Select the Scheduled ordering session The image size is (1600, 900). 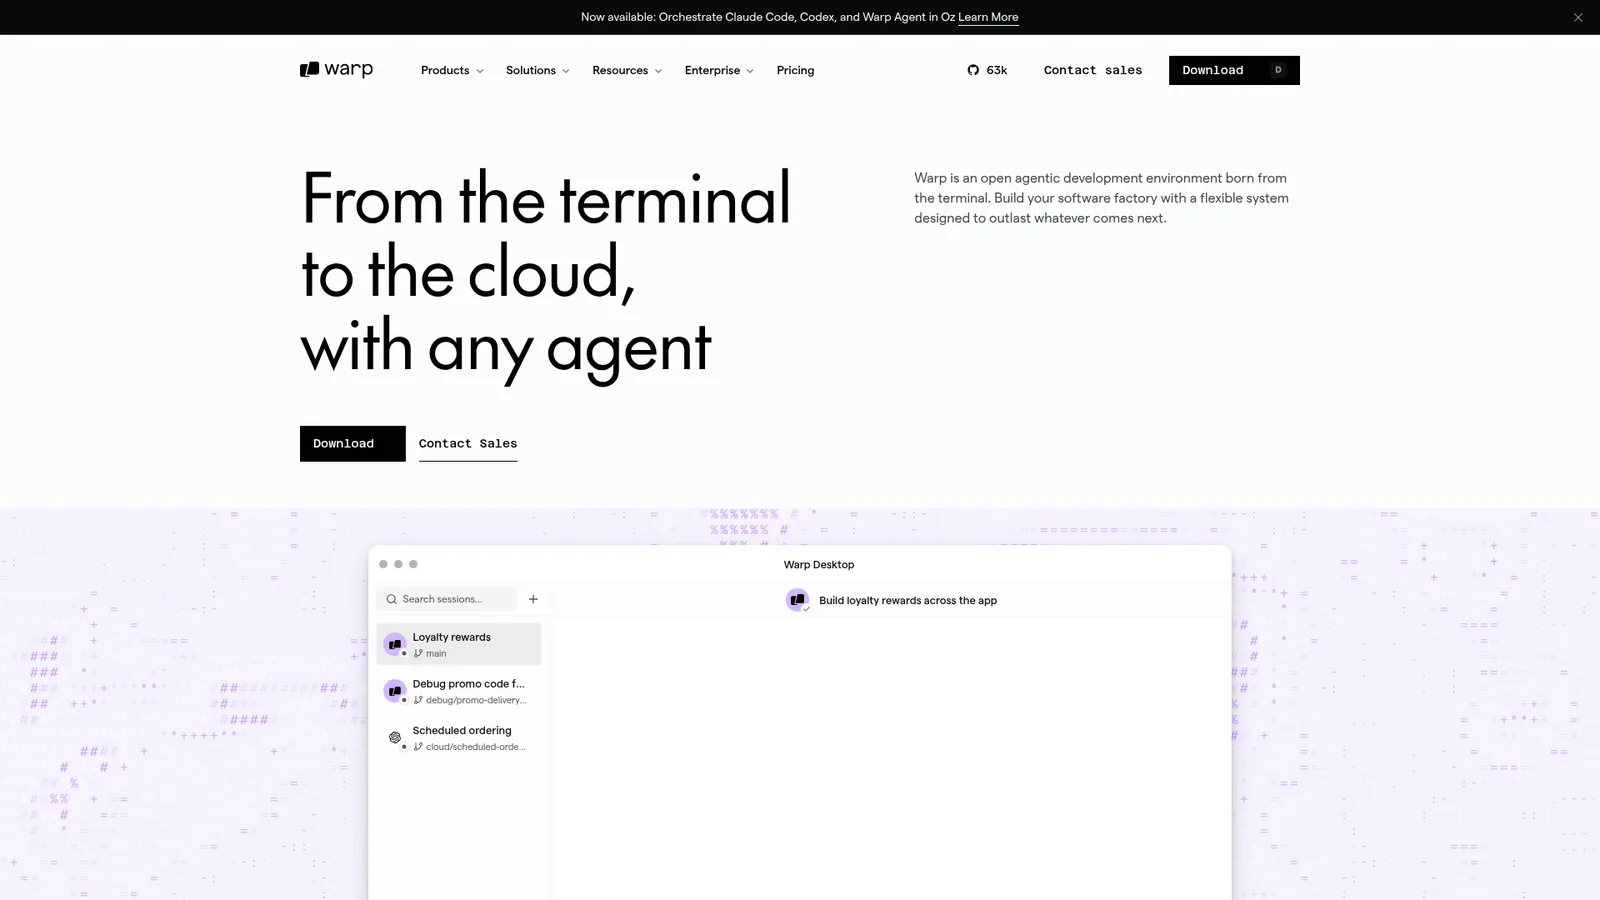[x=459, y=738]
